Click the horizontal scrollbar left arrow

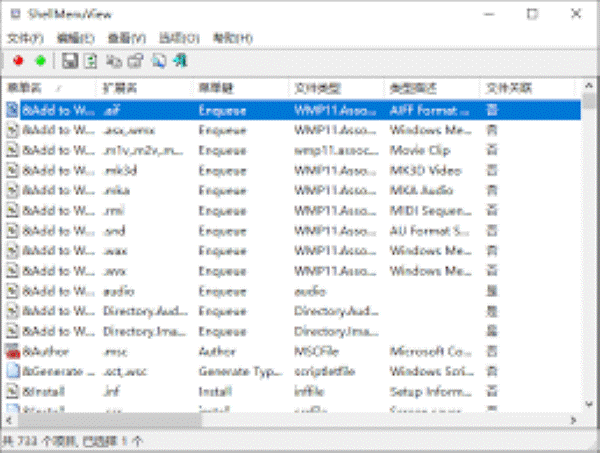pos(9,420)
